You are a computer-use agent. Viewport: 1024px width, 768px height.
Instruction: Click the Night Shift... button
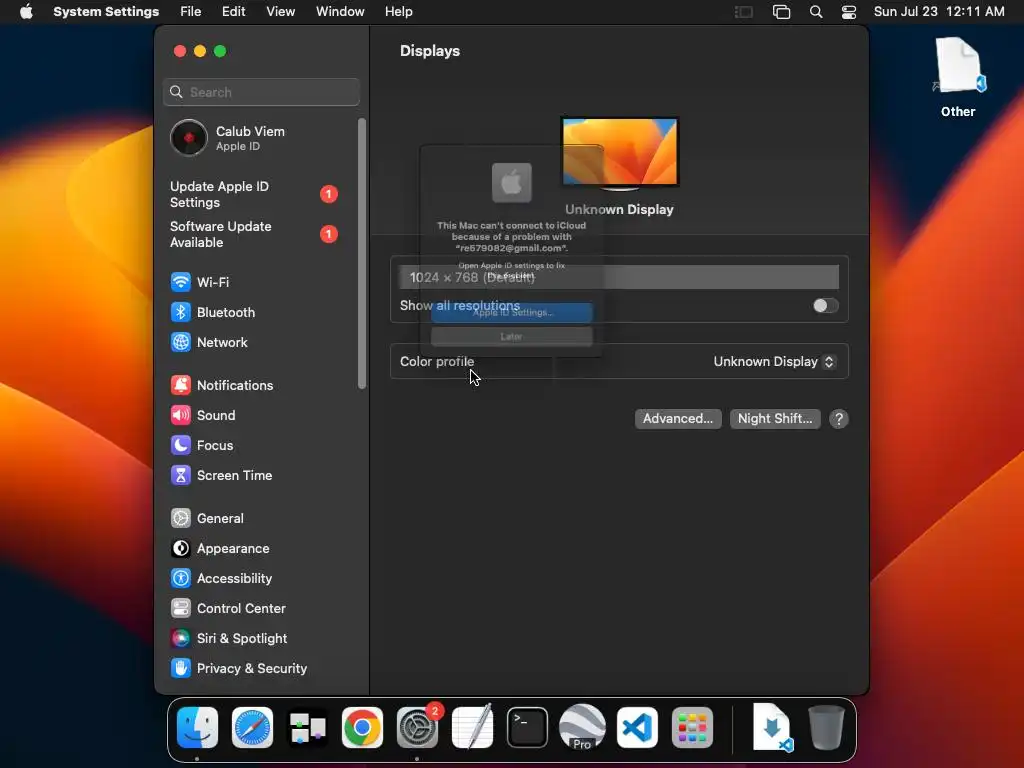(x=775, y=419)
